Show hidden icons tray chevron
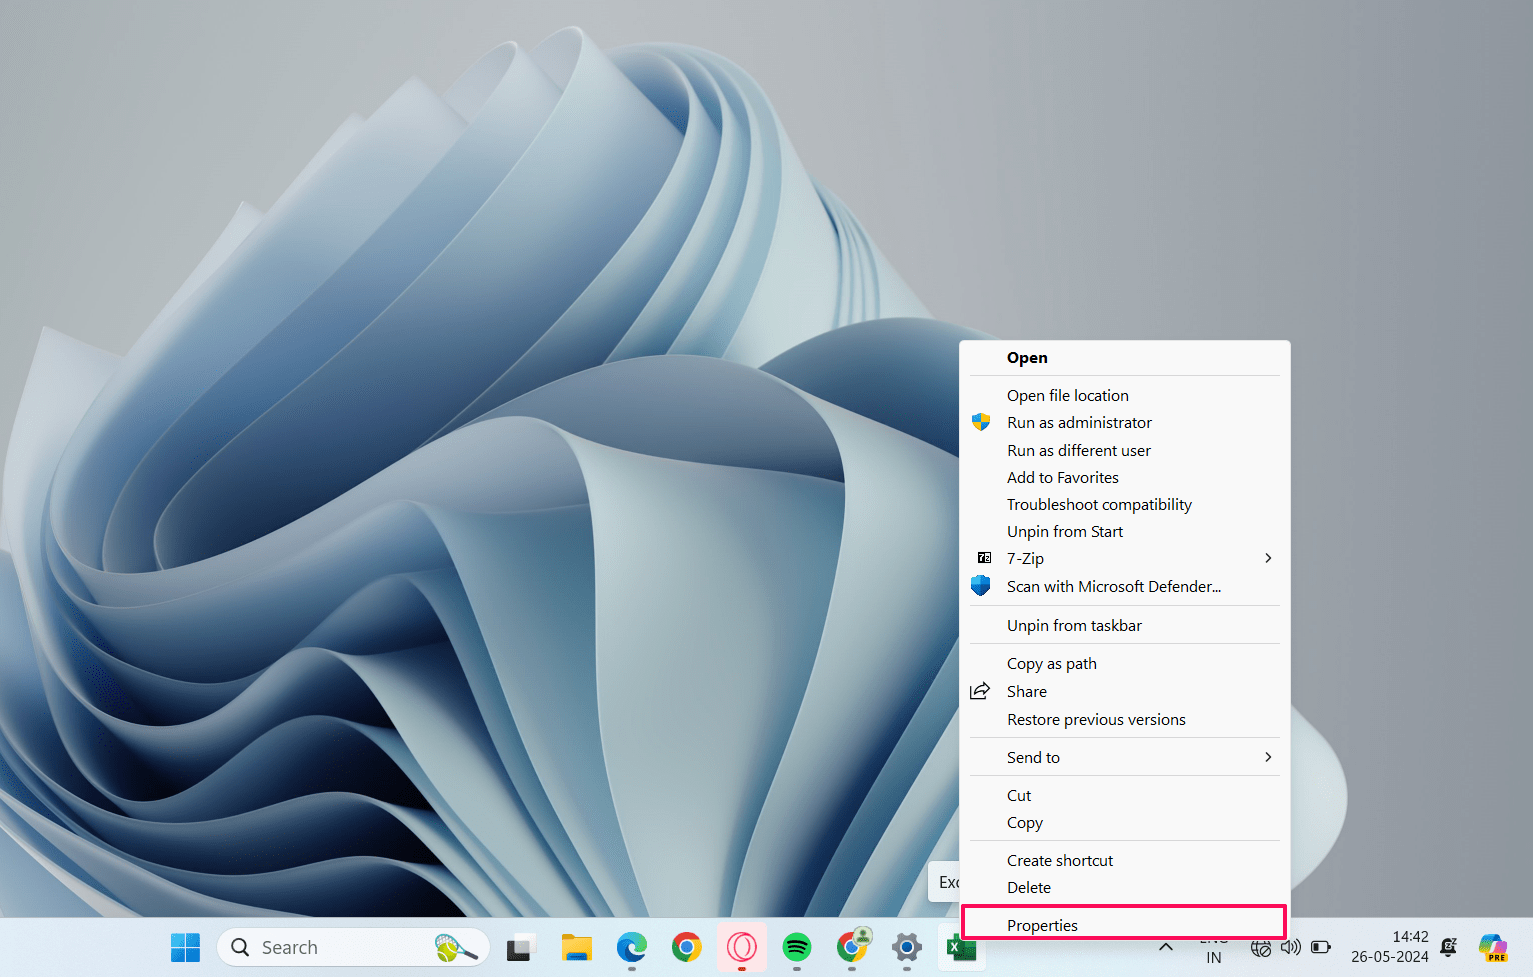The width and height of the screenshot is (1533, 977). (1166, 947)
